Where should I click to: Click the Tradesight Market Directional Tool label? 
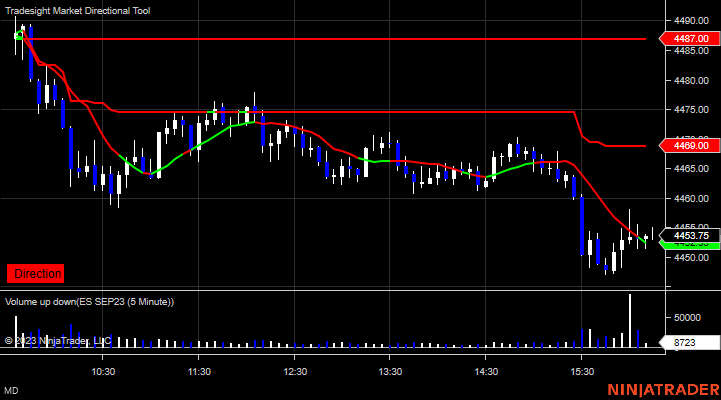point(77,11)
